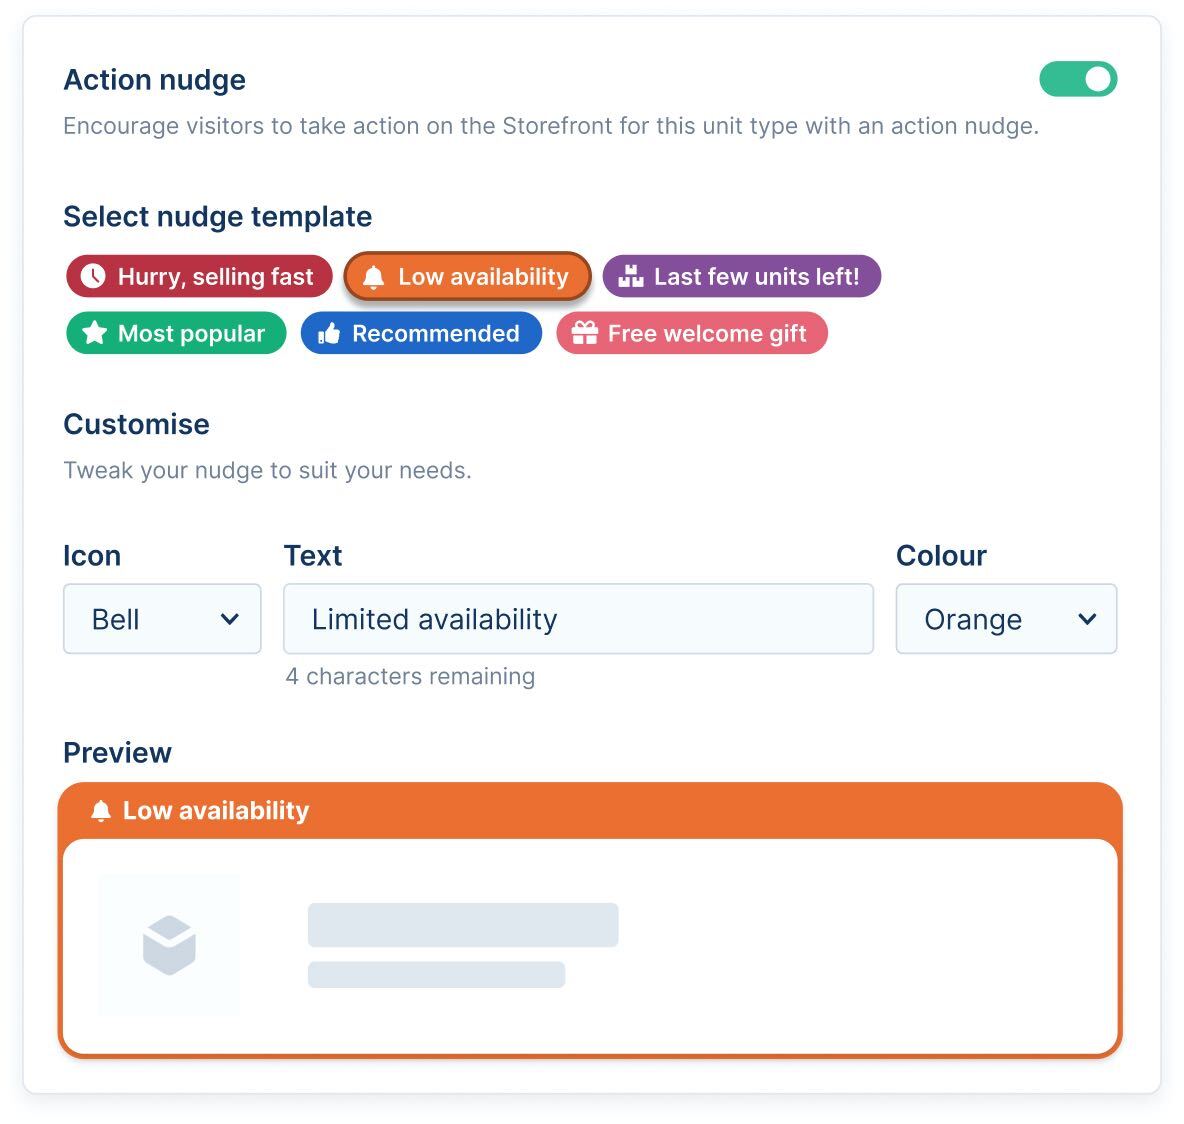1184x1124 pixels.
Task: Expand the chevron on the Bell selector
Action: coord(231,619)
